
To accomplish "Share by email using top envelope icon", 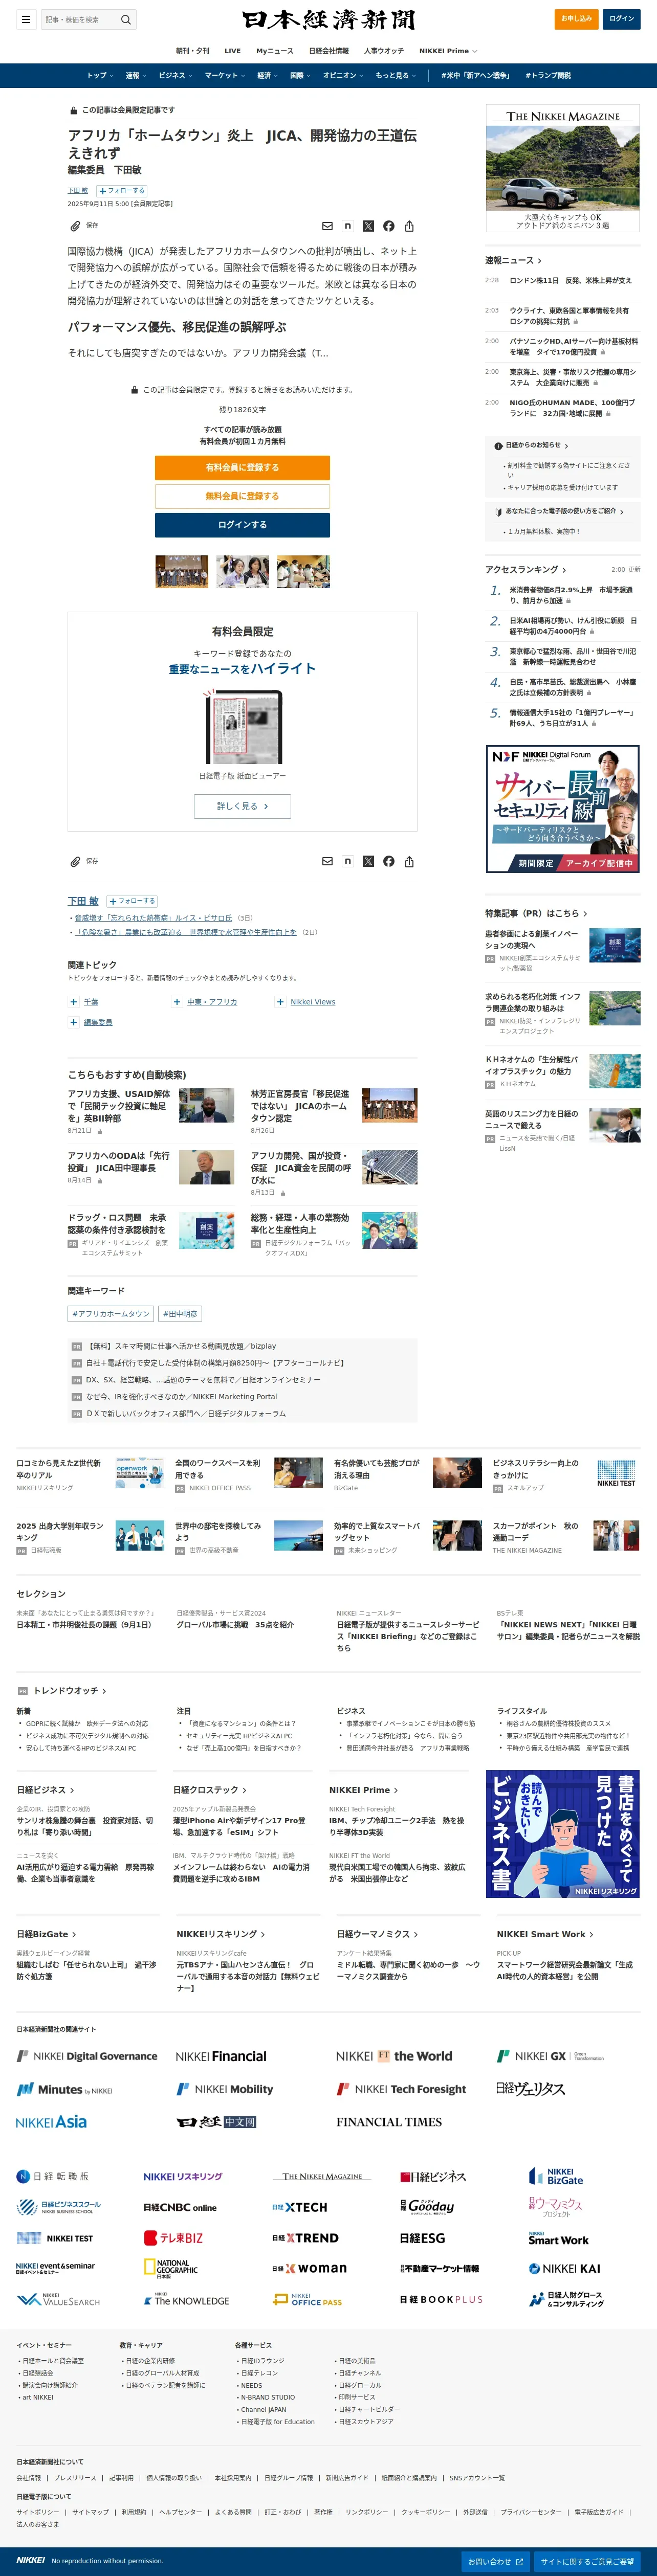I will (x=327, y=226).
